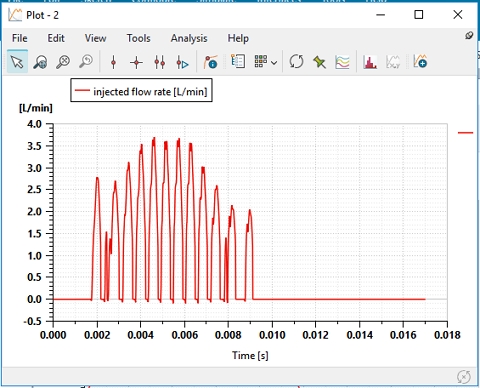Image resolution: width=480 pixels, height=388 pixels.
Task: Click the Time [s] x-axis label
Action: coord(250,355)
